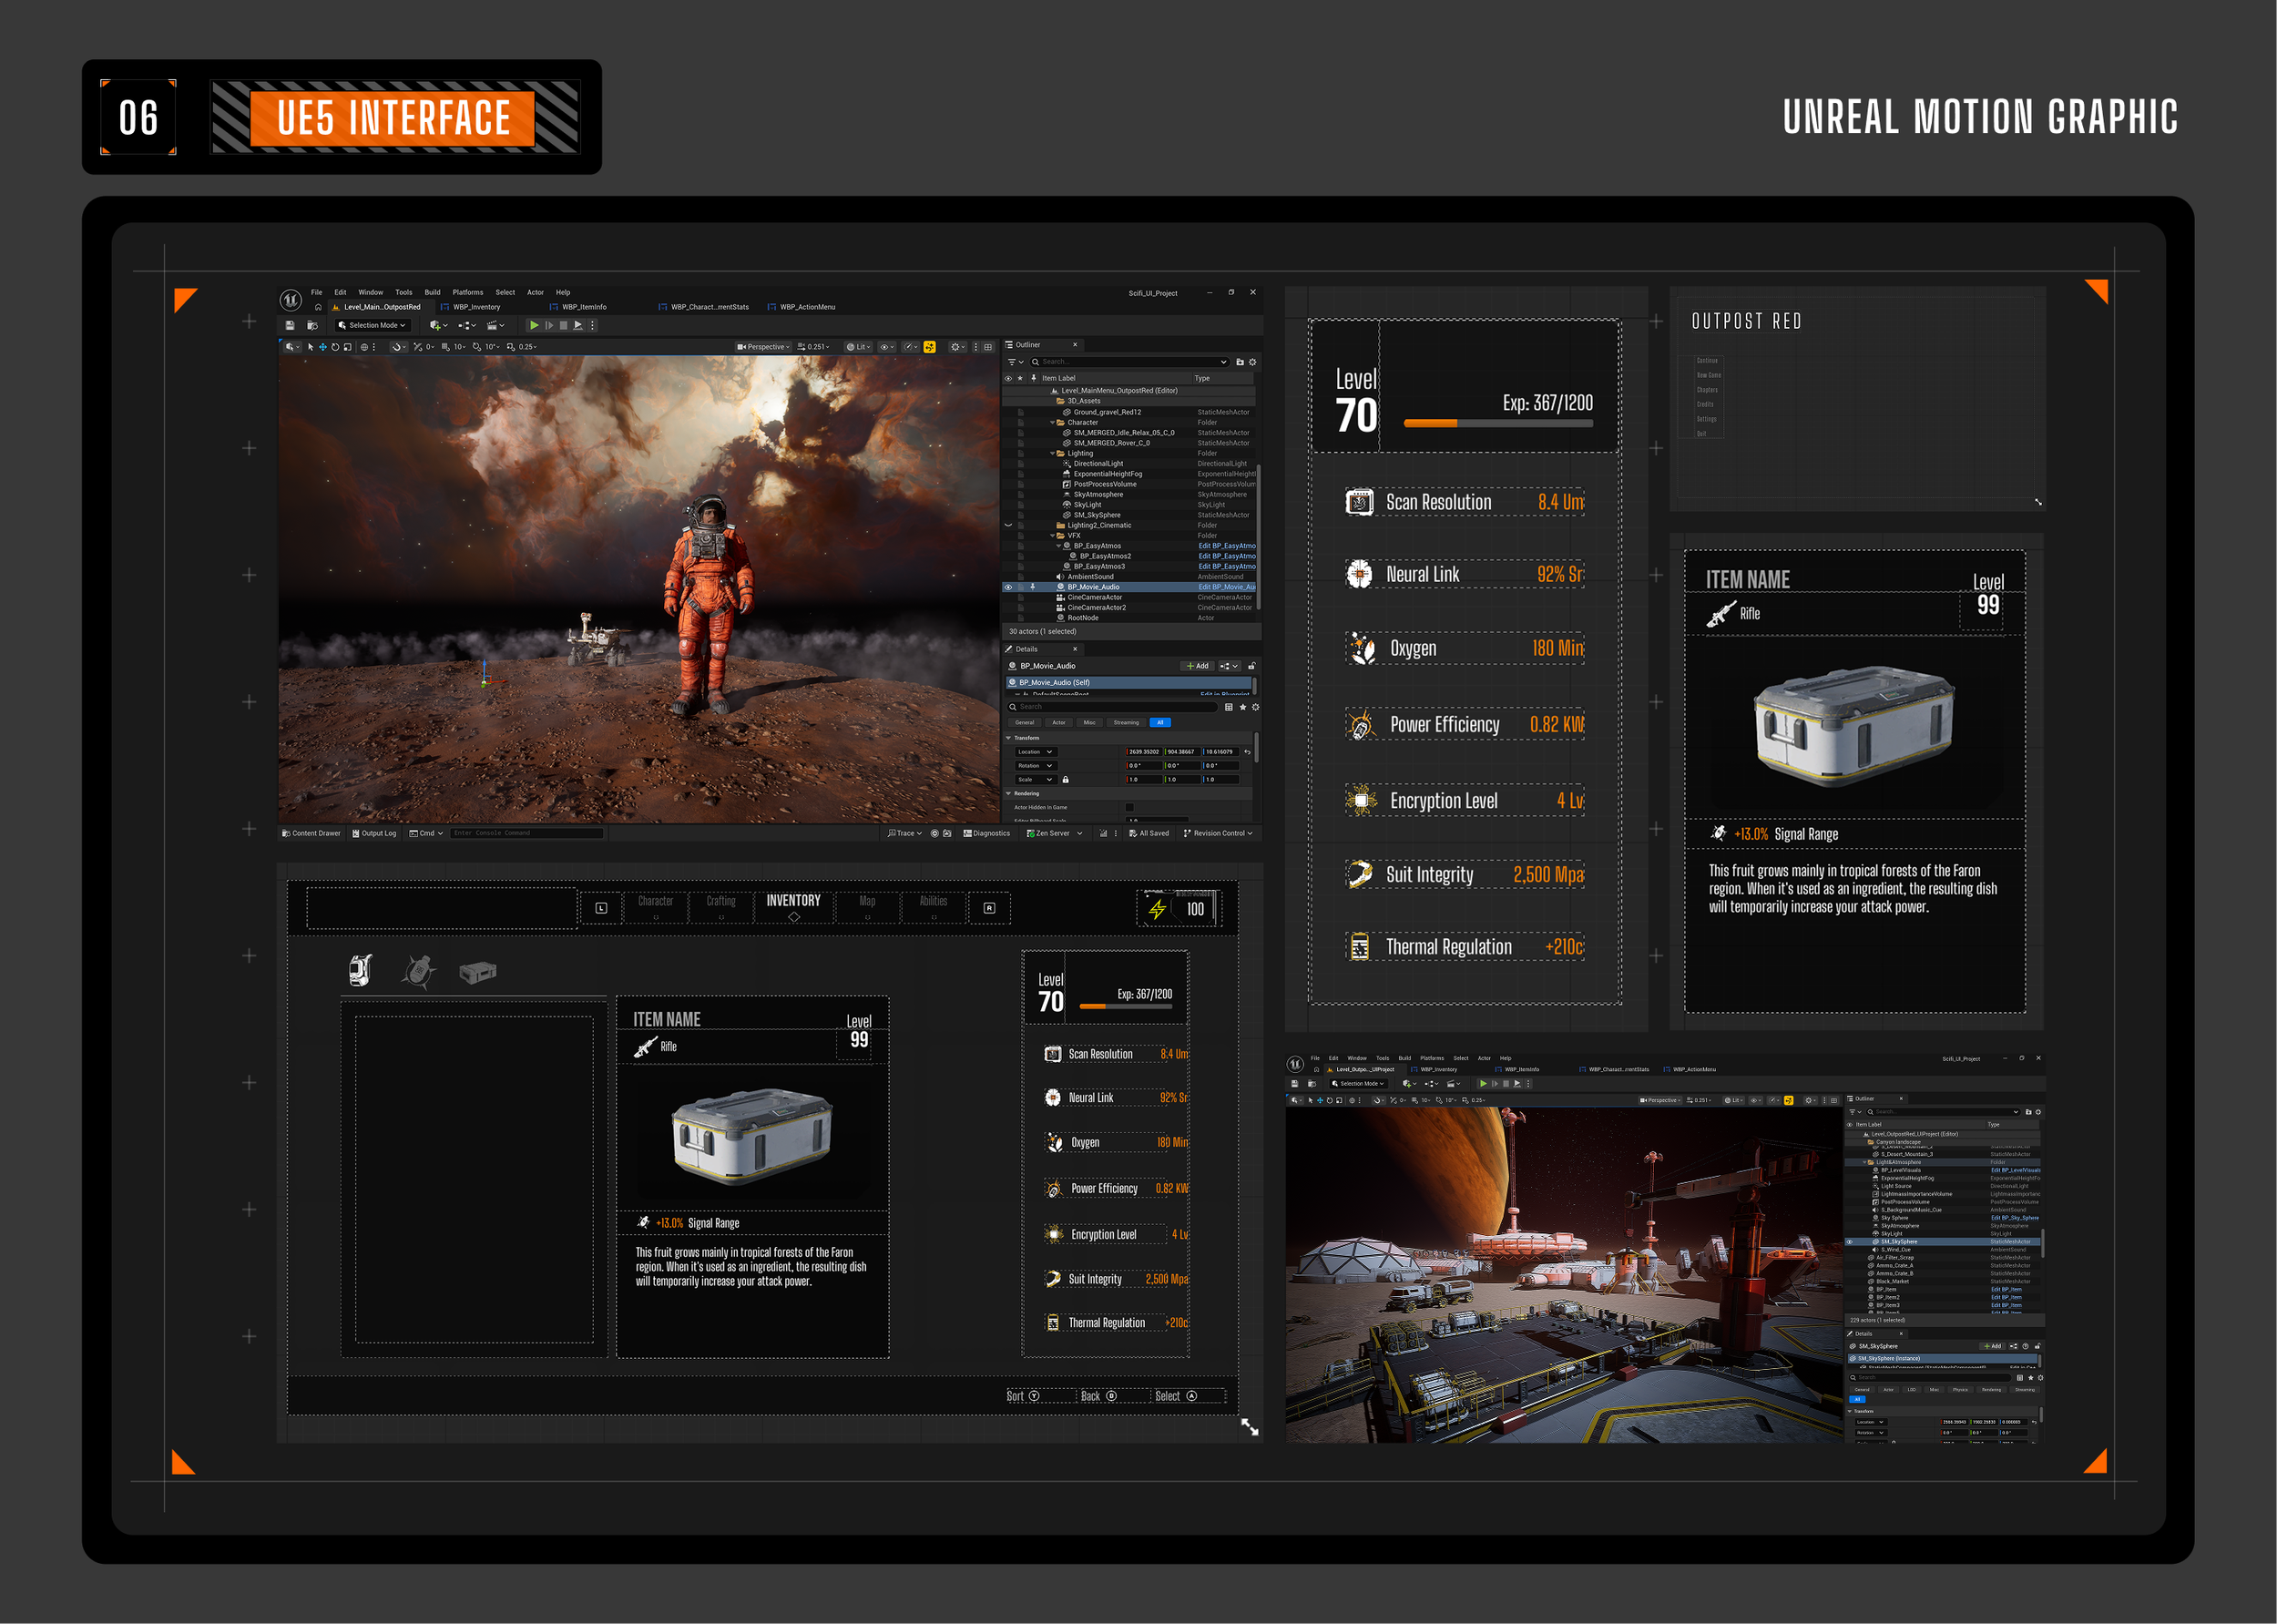The height and width of the screenshot is (1624, 2277).
Task: Collapse the Lighting folder in top Outliner
Action: (x=1052, y=454)
